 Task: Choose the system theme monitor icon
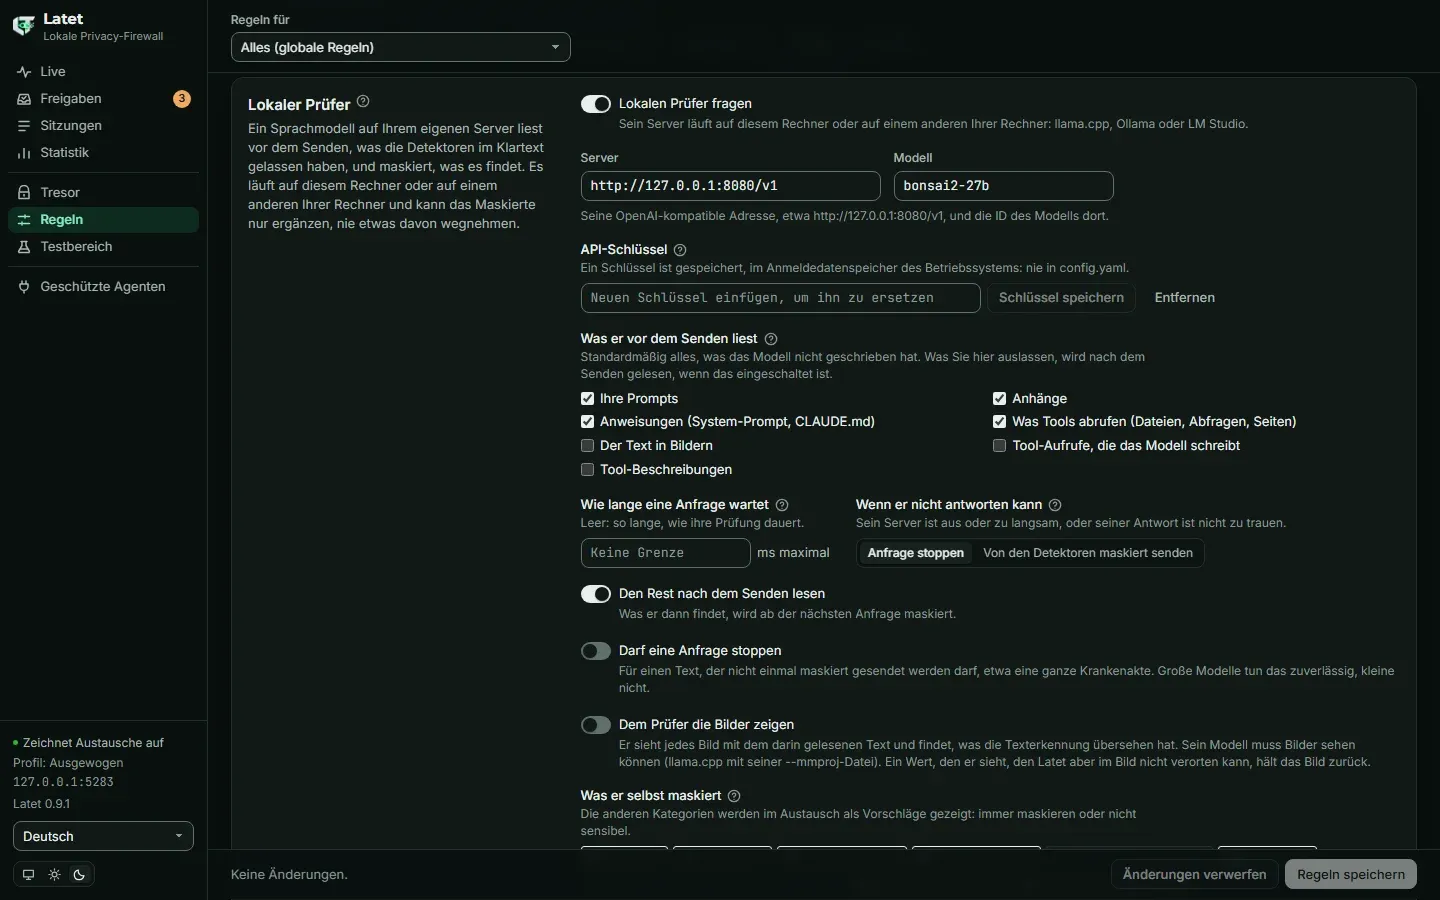[x=28, y=875]
